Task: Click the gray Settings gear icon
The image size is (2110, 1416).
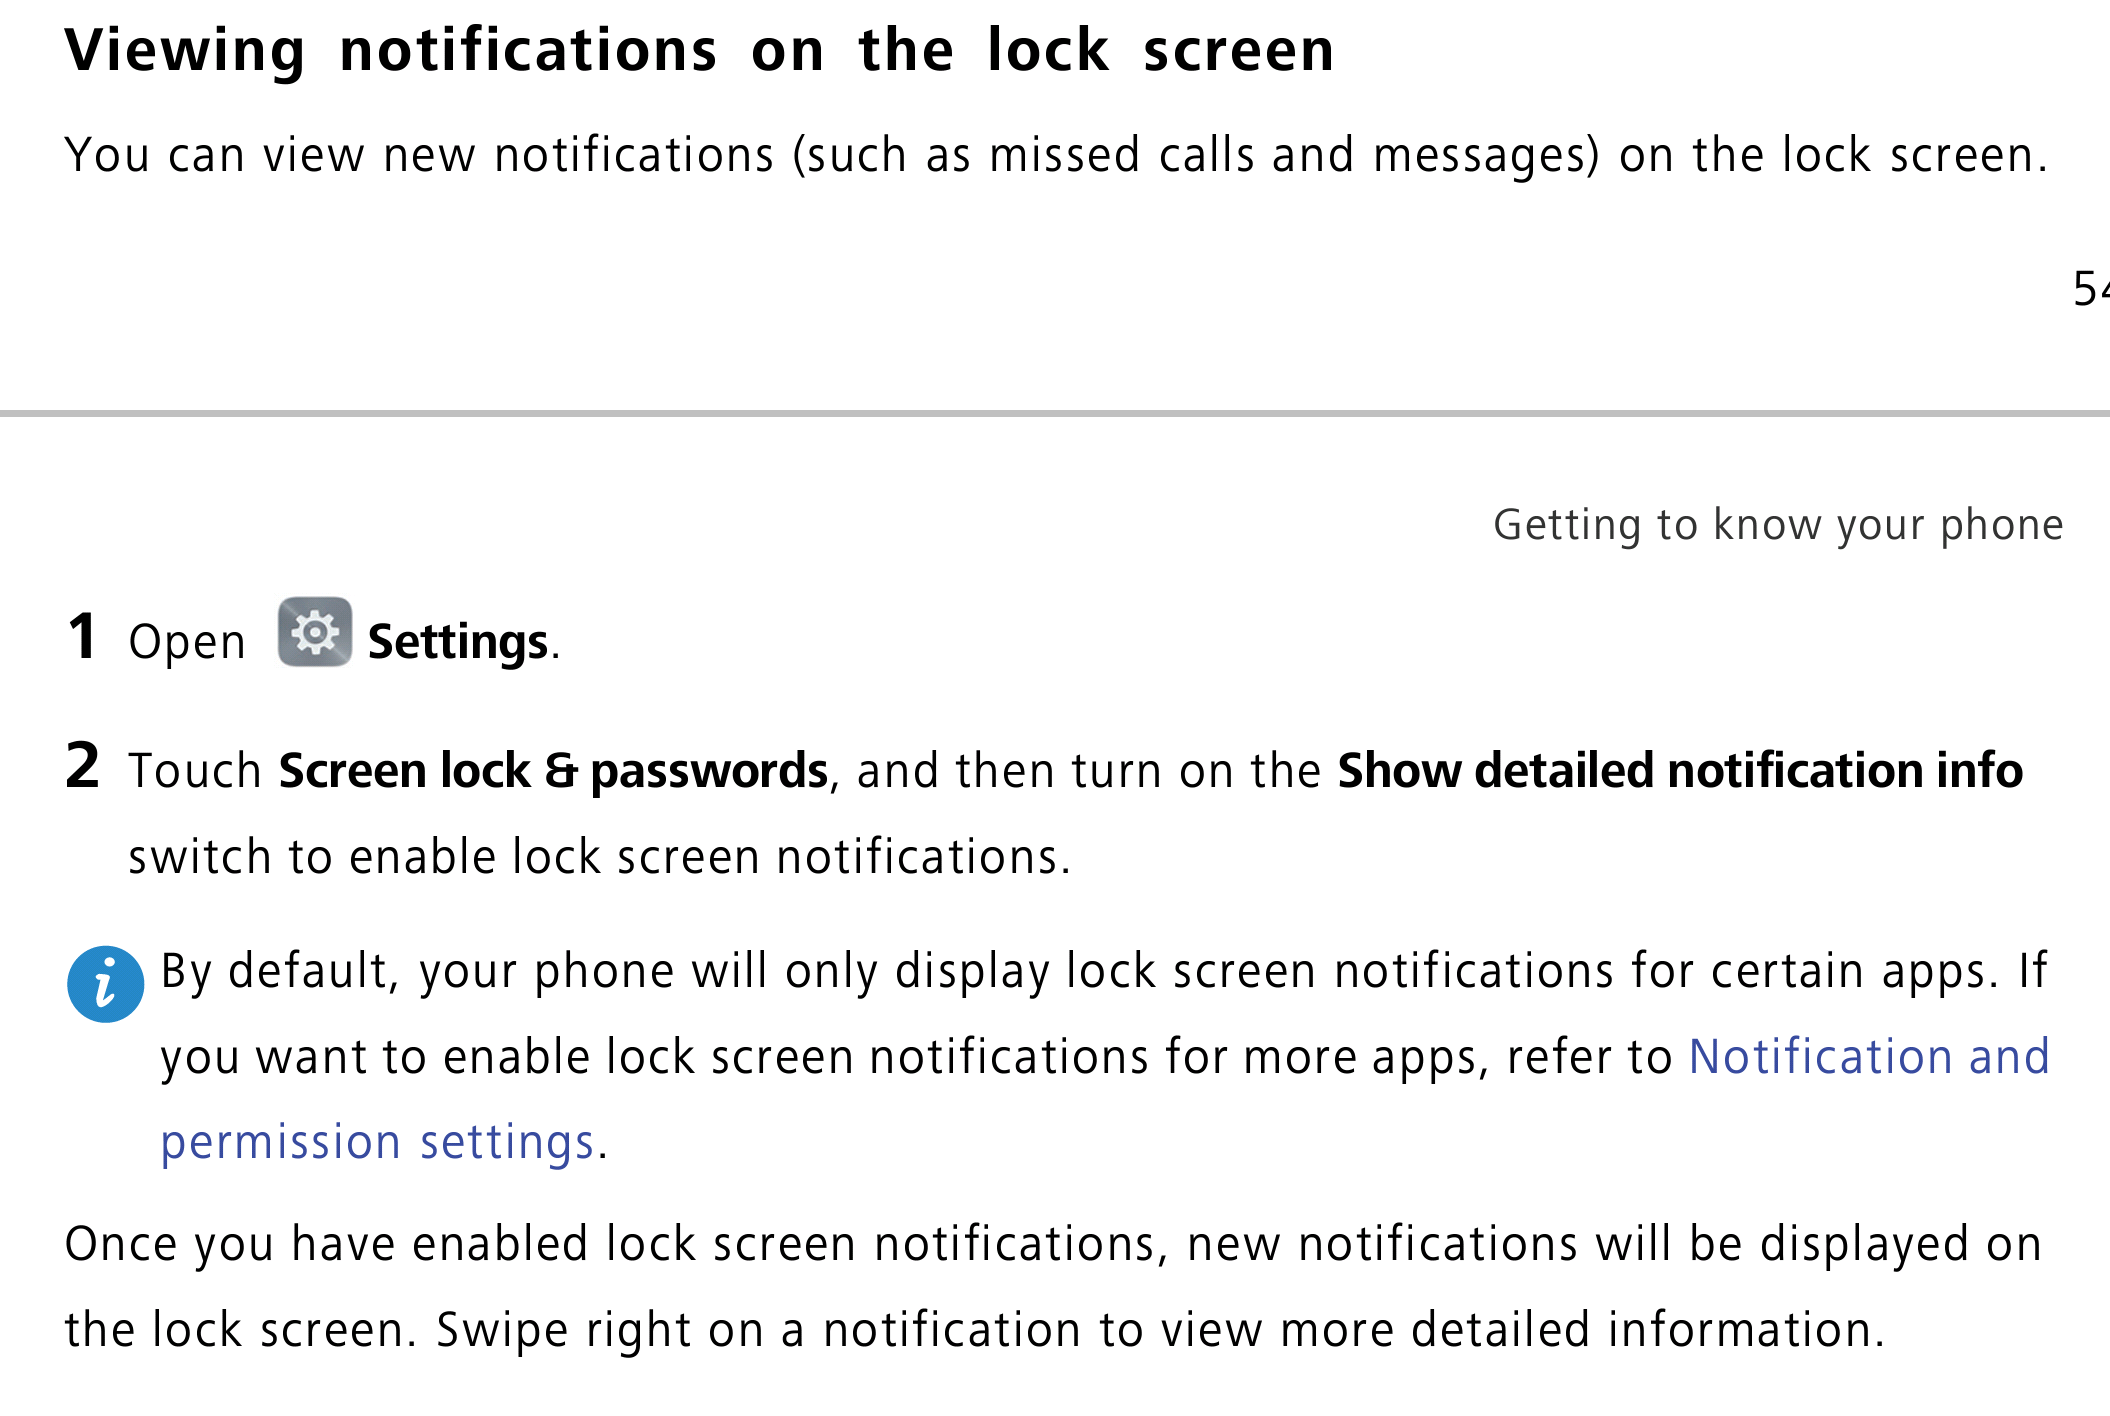Action: (315, 632)
